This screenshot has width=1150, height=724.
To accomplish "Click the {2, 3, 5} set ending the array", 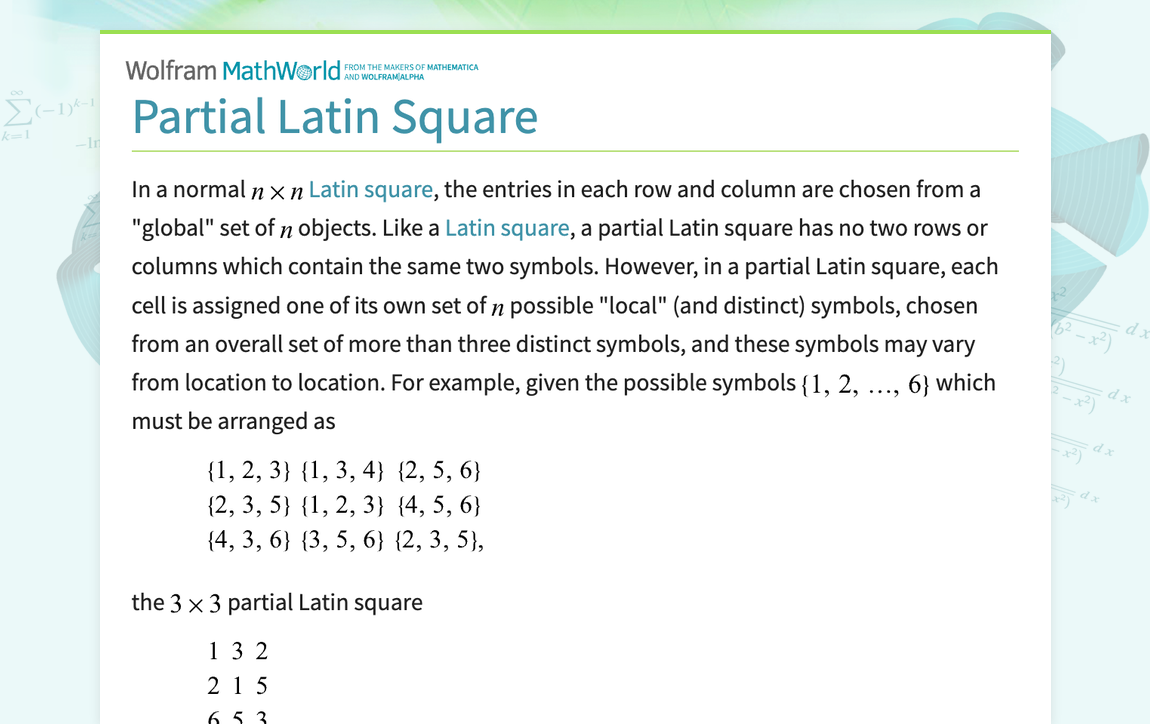I will click(440, 539).
